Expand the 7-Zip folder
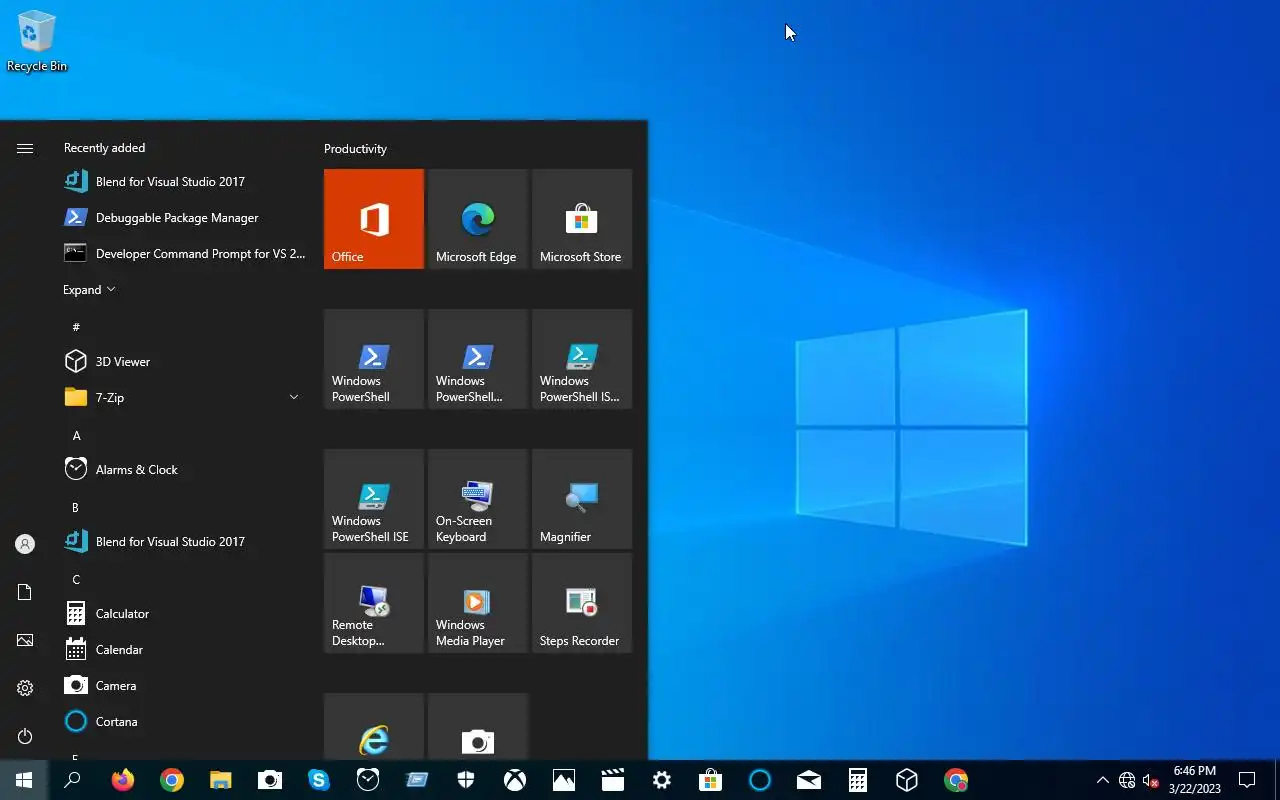 coord(182,398)
